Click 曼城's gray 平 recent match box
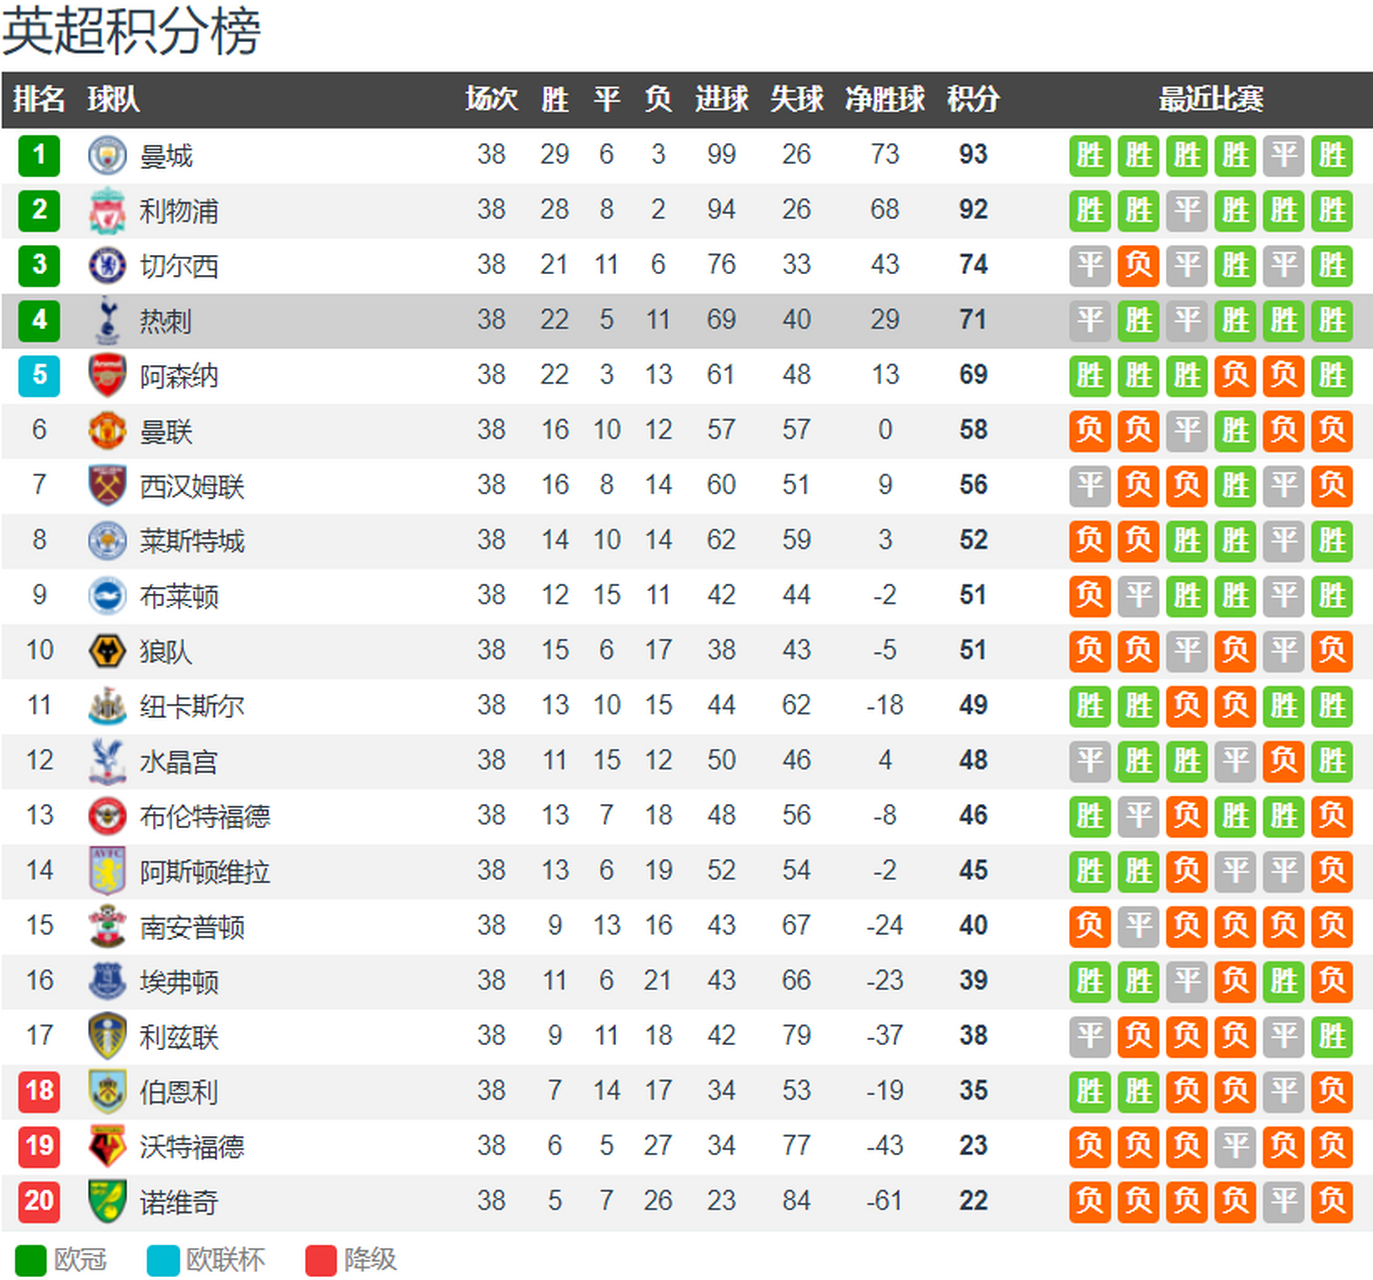Screen dimensions: 1373x1280 pos(1283,156)
